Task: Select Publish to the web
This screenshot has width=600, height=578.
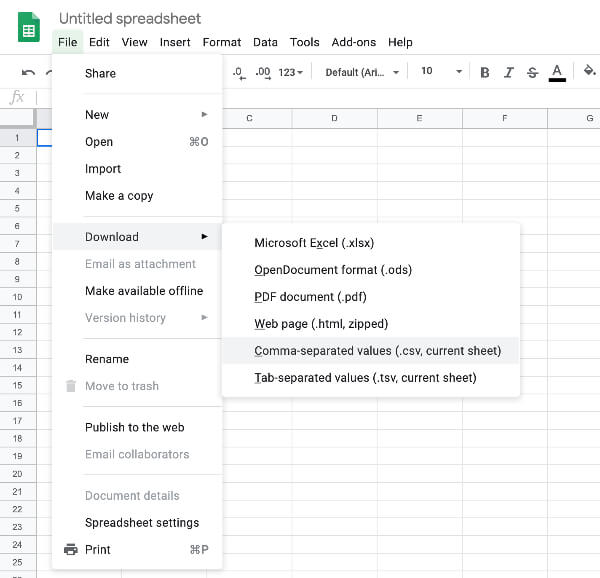Action: coord(137,427)
